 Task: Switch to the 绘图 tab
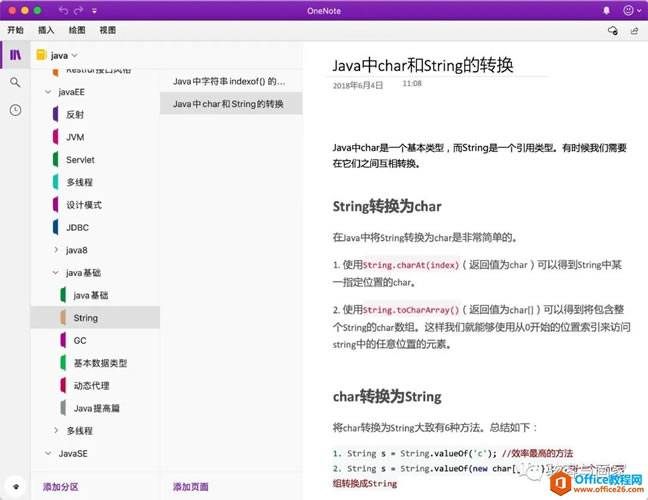tap(77, 31)
